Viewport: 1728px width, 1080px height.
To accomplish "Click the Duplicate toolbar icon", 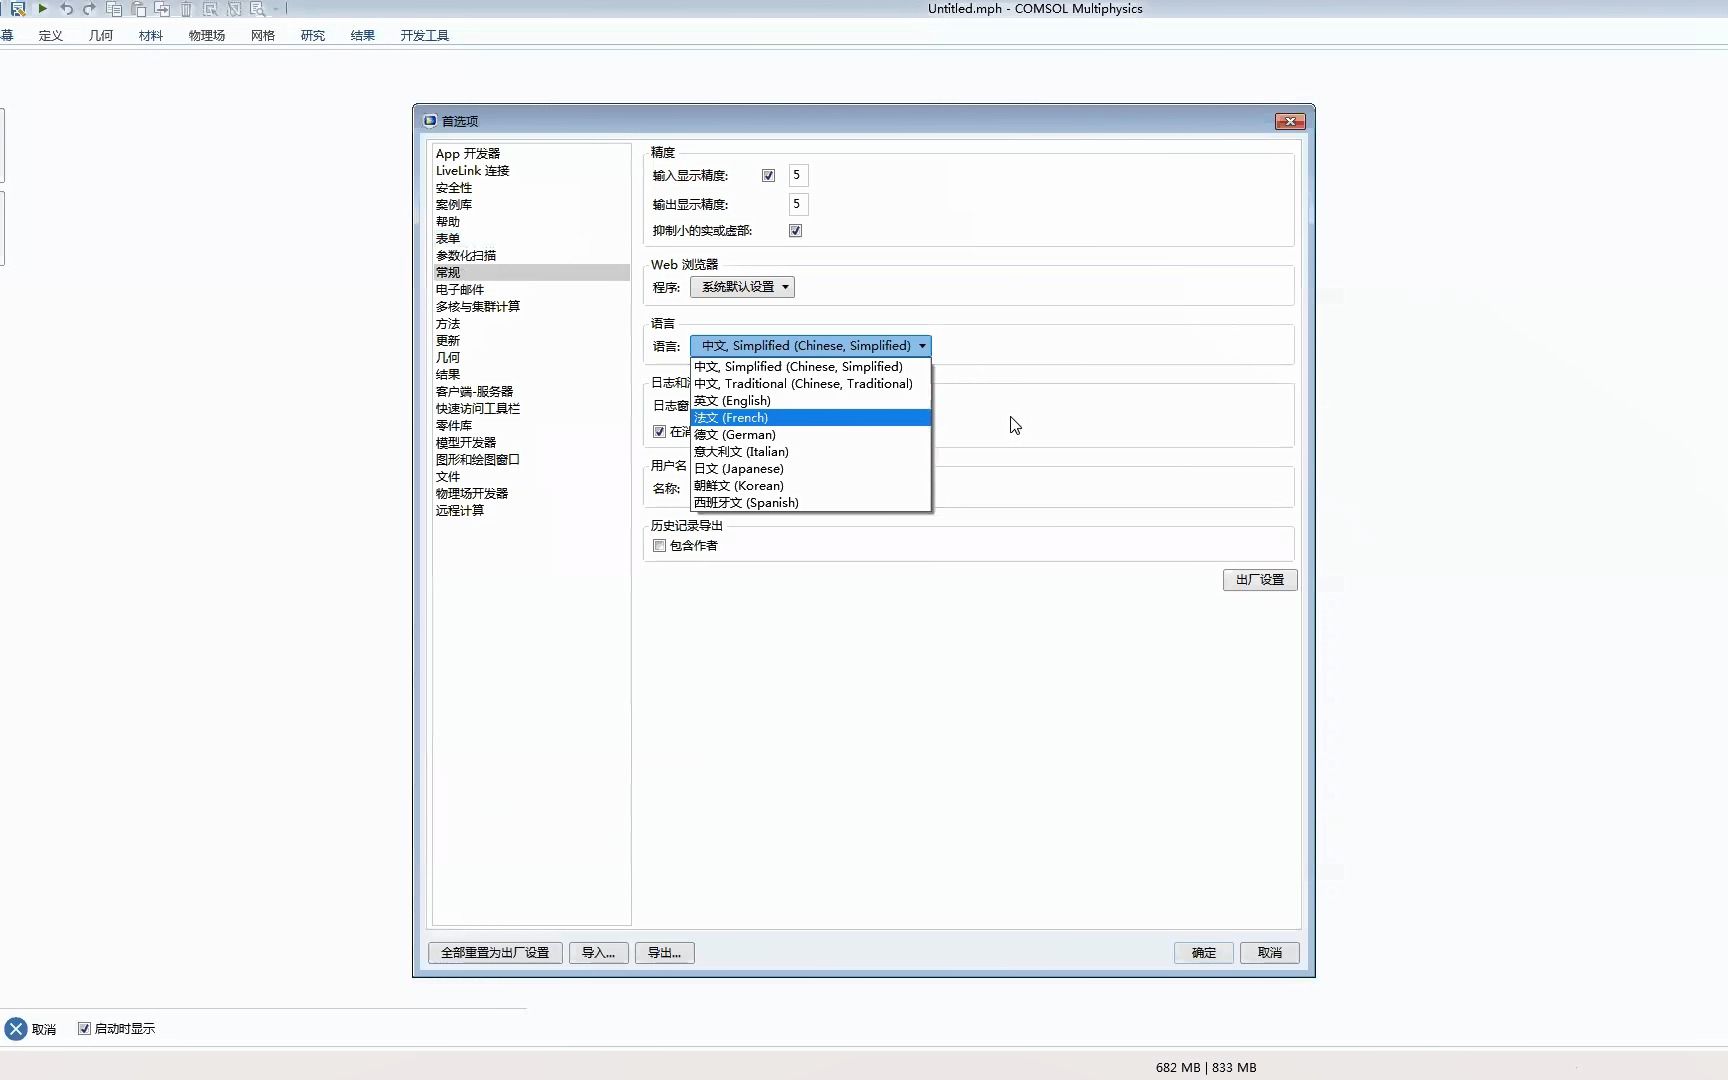I will [x=162, y=9].
